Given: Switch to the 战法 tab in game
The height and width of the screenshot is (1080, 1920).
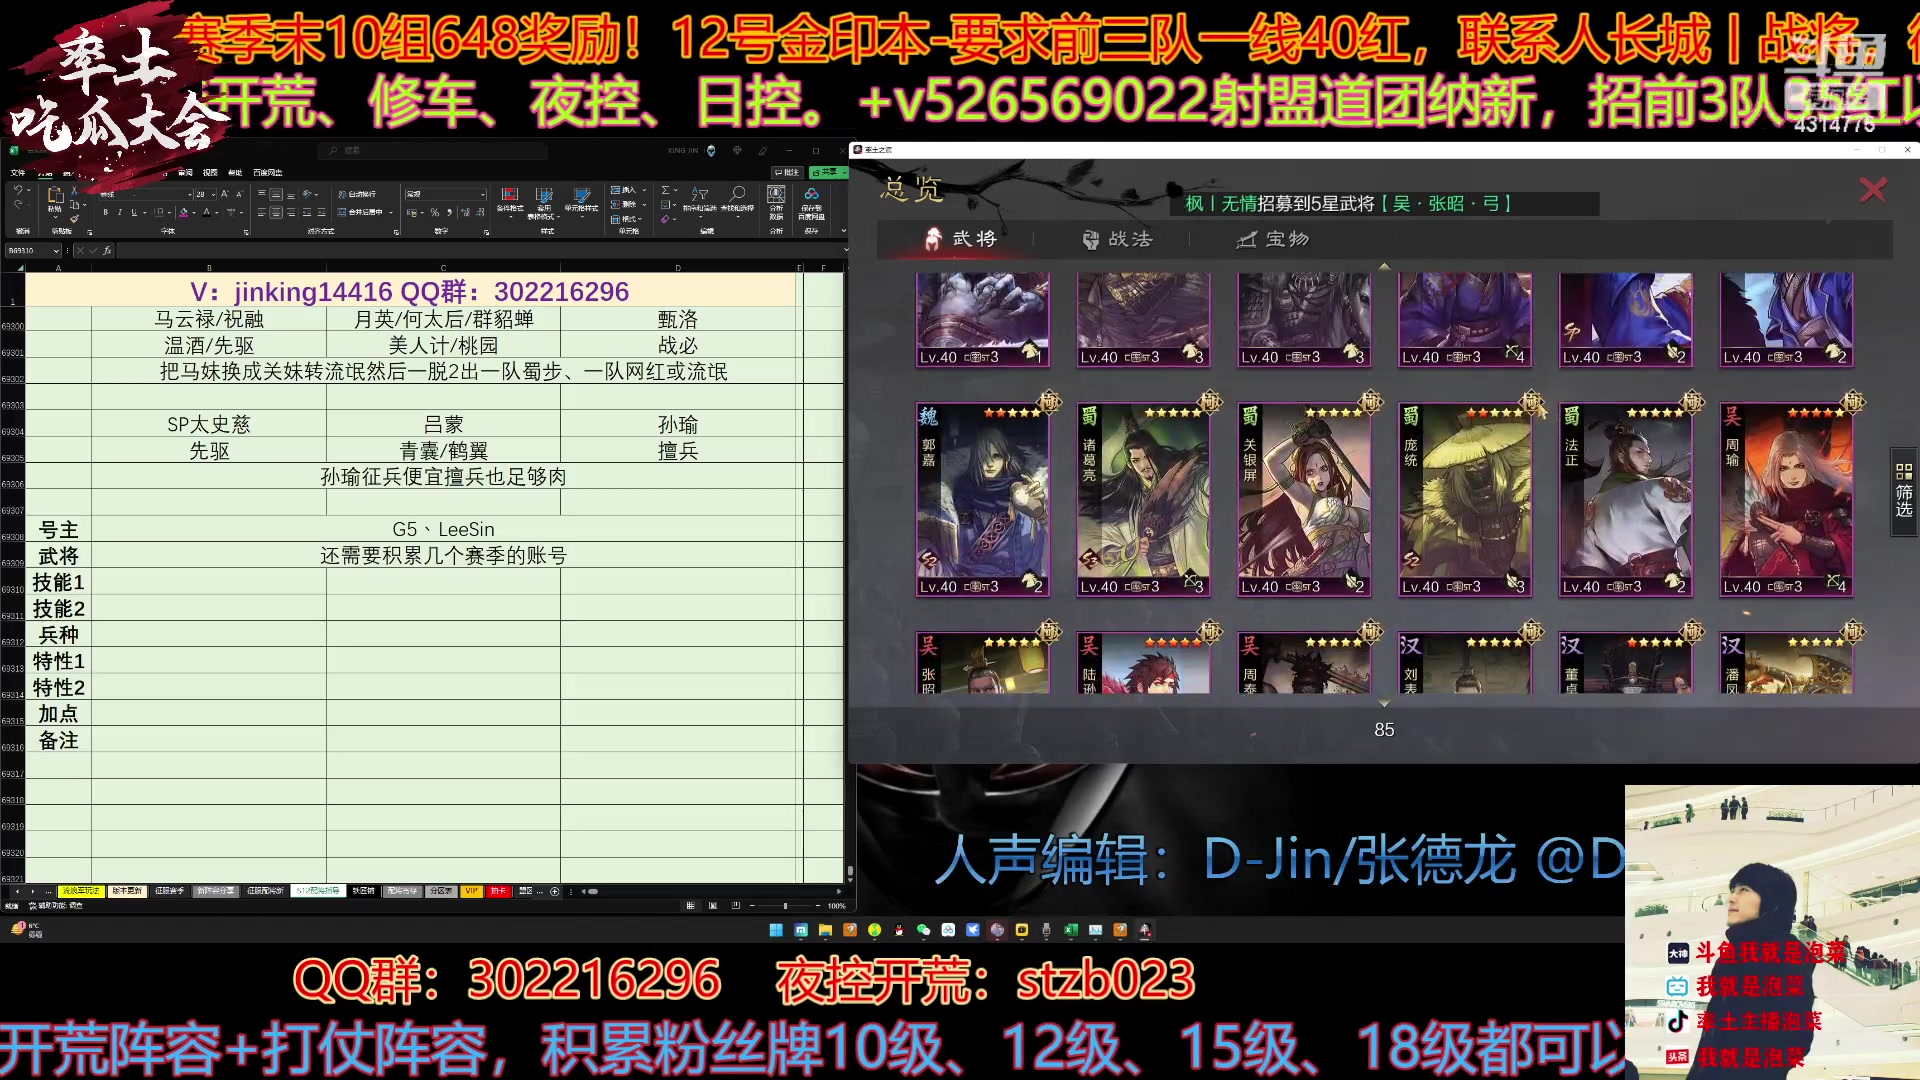Looking at the screenshot, I should 1118,239.
